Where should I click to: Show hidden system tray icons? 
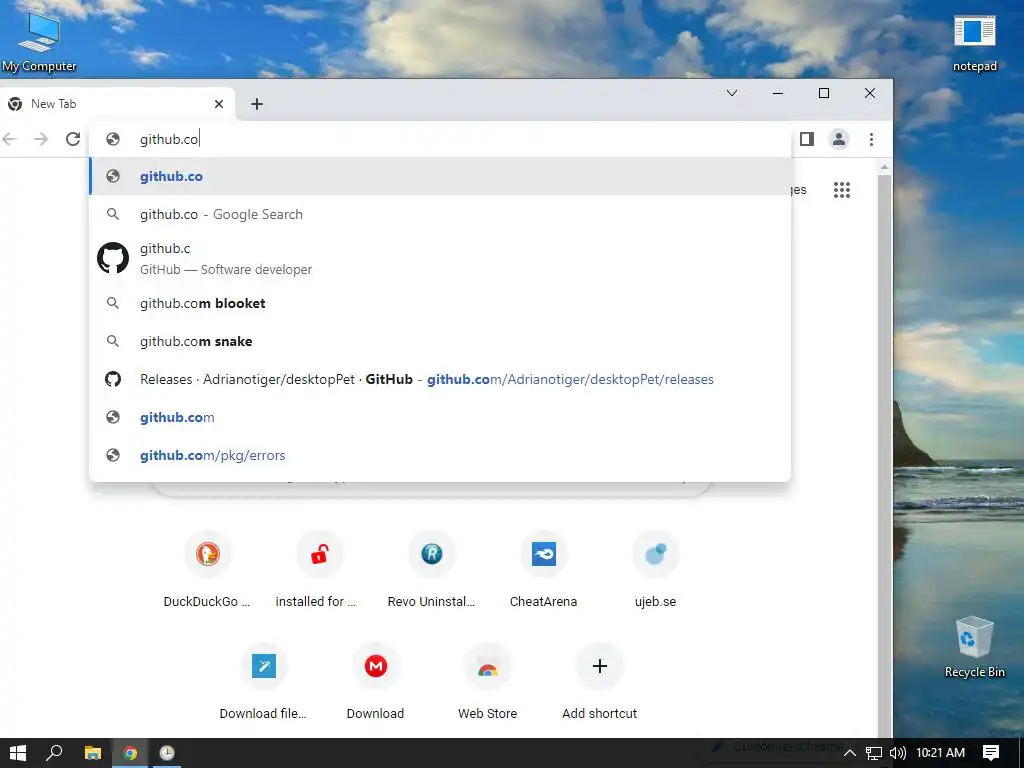coord(850,753)
